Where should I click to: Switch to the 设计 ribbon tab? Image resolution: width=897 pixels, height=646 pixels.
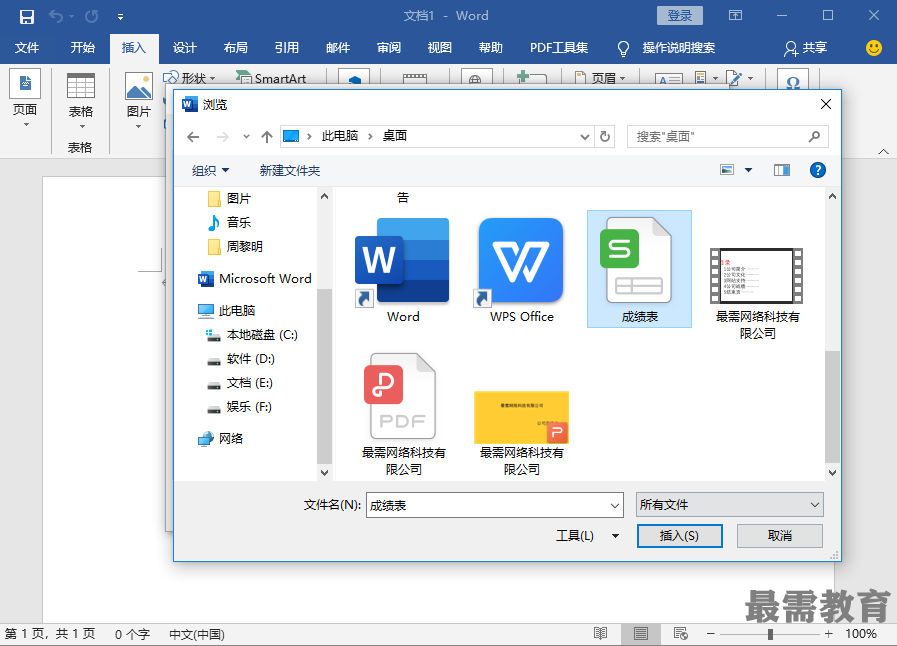coord(185,47)
